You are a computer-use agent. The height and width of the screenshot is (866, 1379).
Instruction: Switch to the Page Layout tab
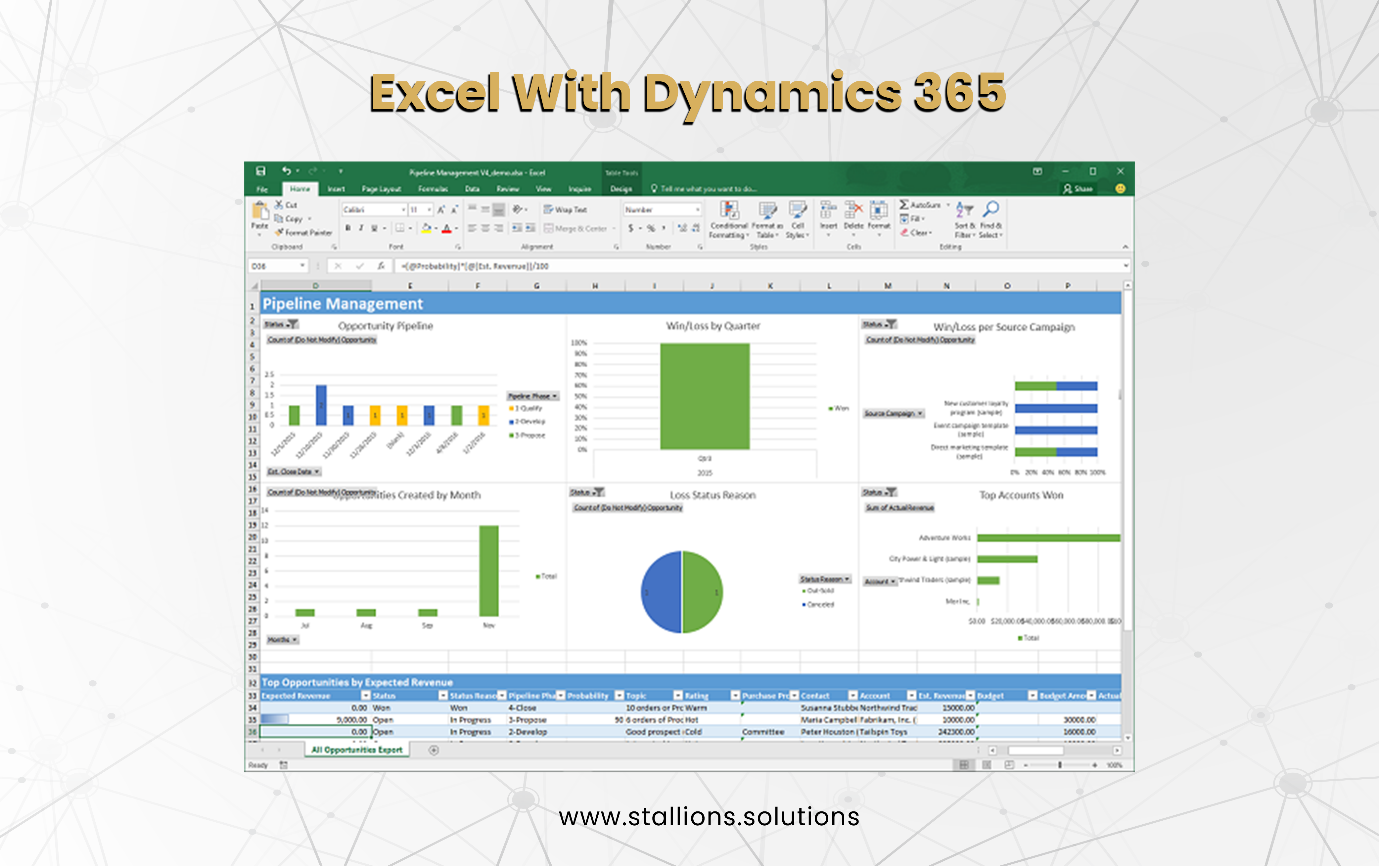click(382, 189)
